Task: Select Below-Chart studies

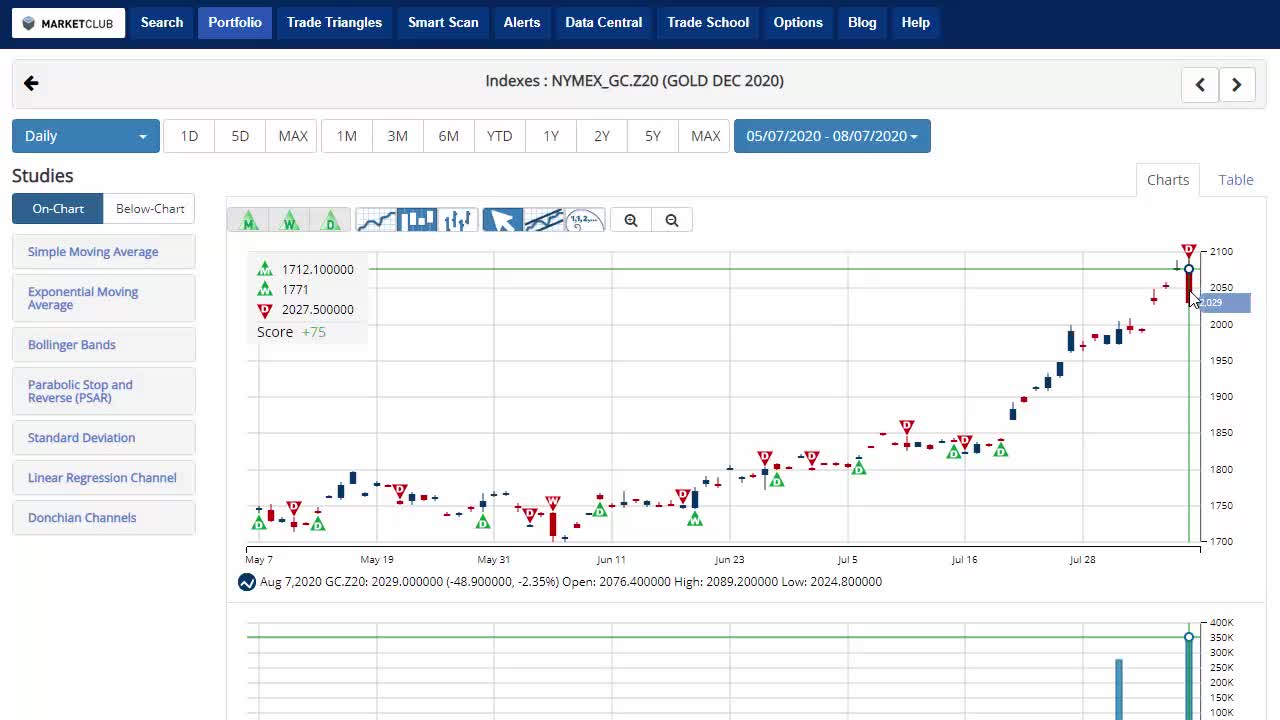Action: point(150,209)
